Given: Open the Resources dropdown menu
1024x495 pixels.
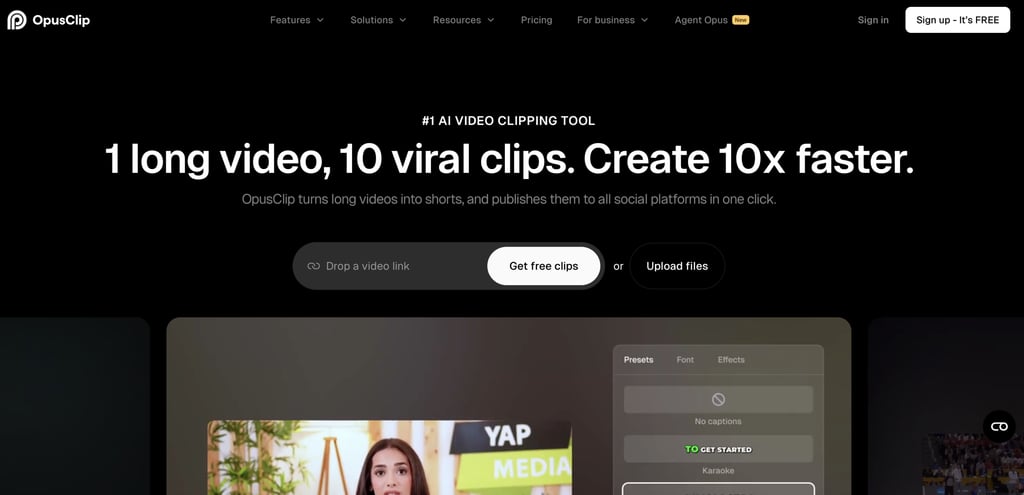Looking at the screenshot, I should pyautogui.click(x=464, y=20).
